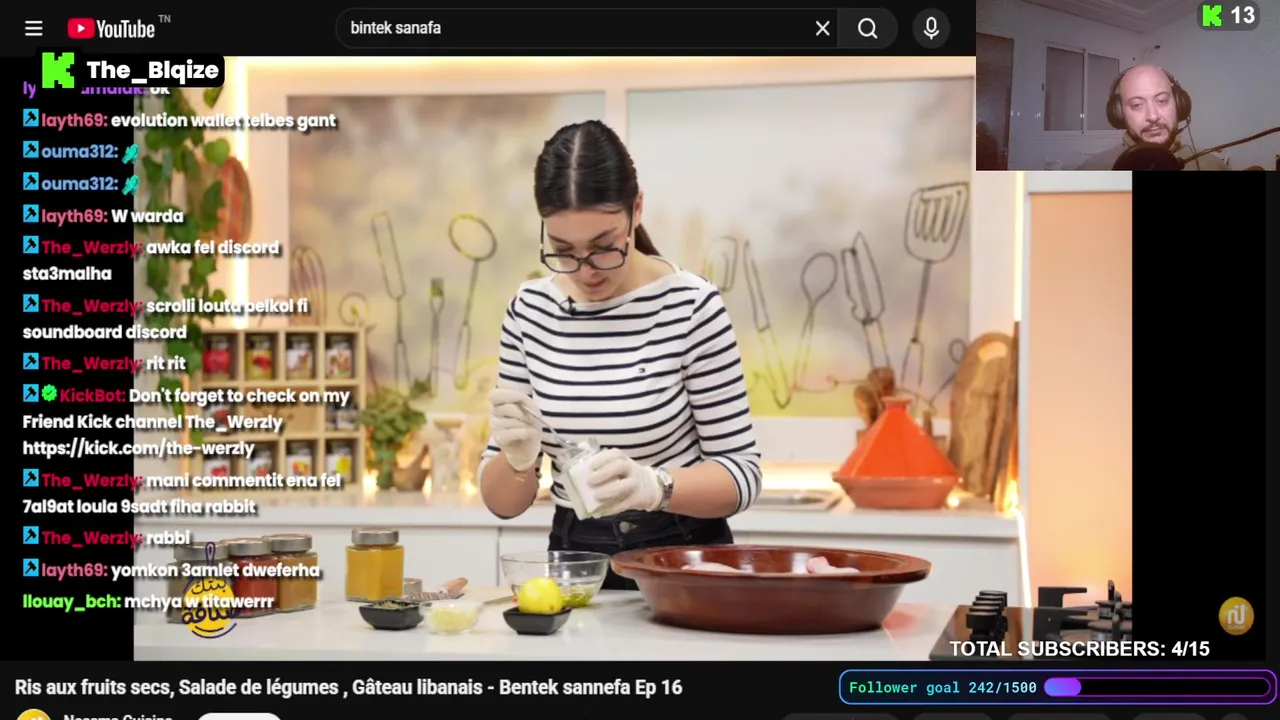Click layth69 message 'yomkon 3amlet dweferha'
This screenshot has width=1280, height=720.
215,570
